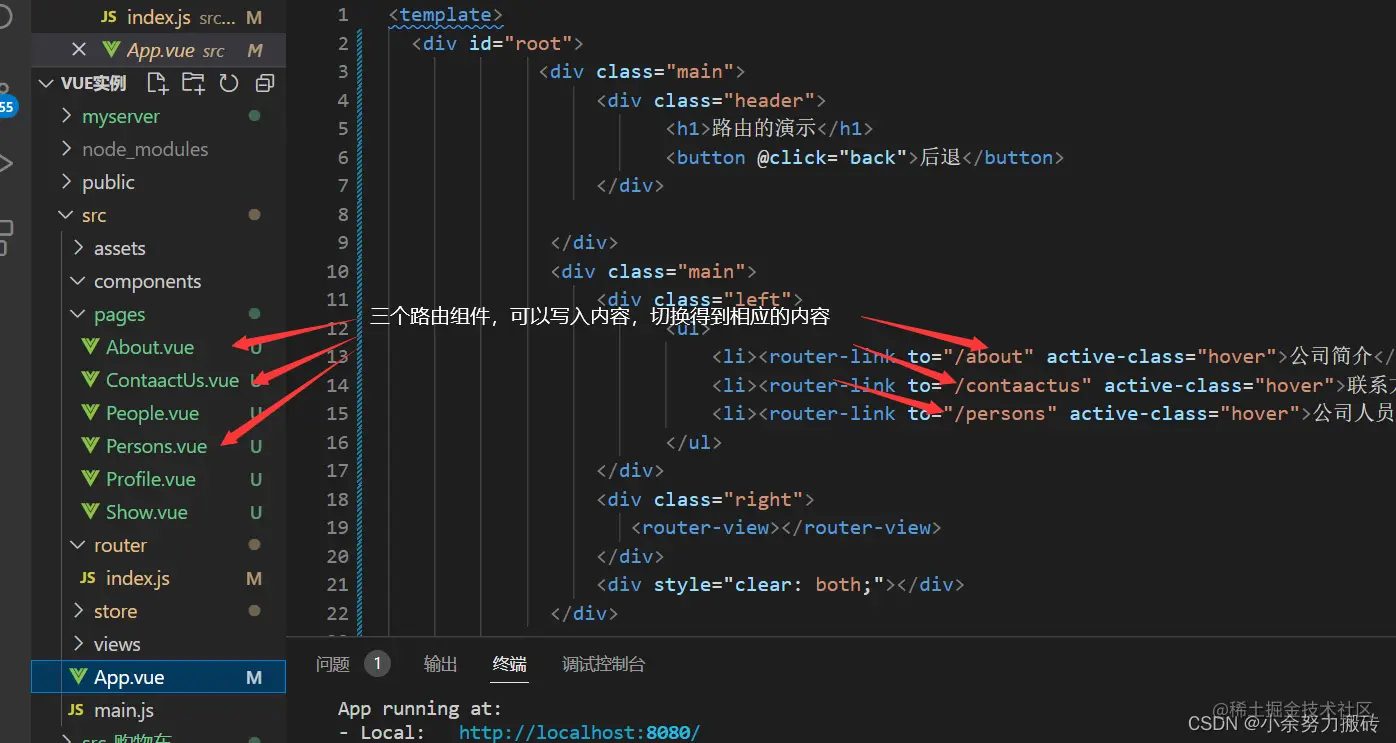Click "clear: both;" style on line 21
Viewport: 1396px width, 743px height.
[x=803, y=584]
